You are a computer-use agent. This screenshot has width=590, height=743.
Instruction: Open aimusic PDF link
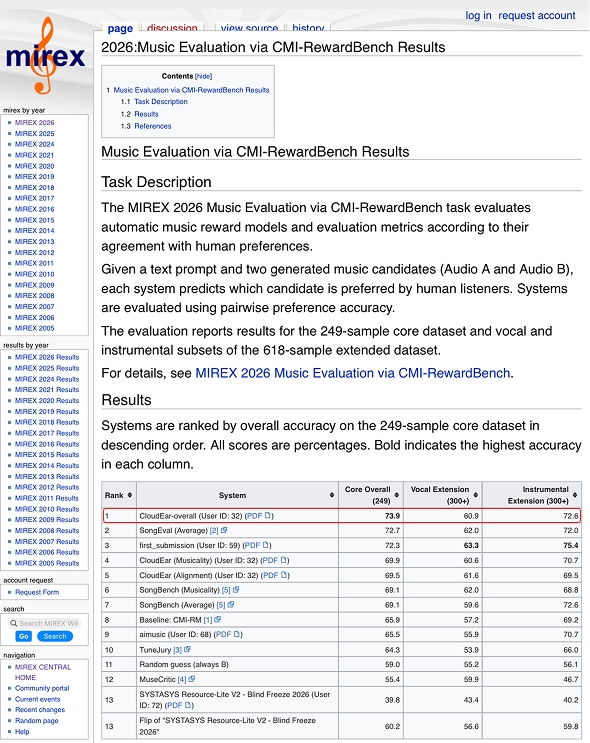pos(228,634)
